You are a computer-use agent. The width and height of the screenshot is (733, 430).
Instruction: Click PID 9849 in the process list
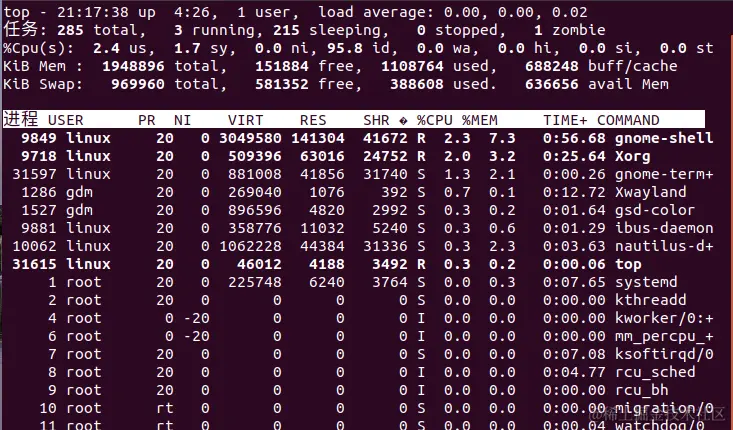(x=39, y=138)
